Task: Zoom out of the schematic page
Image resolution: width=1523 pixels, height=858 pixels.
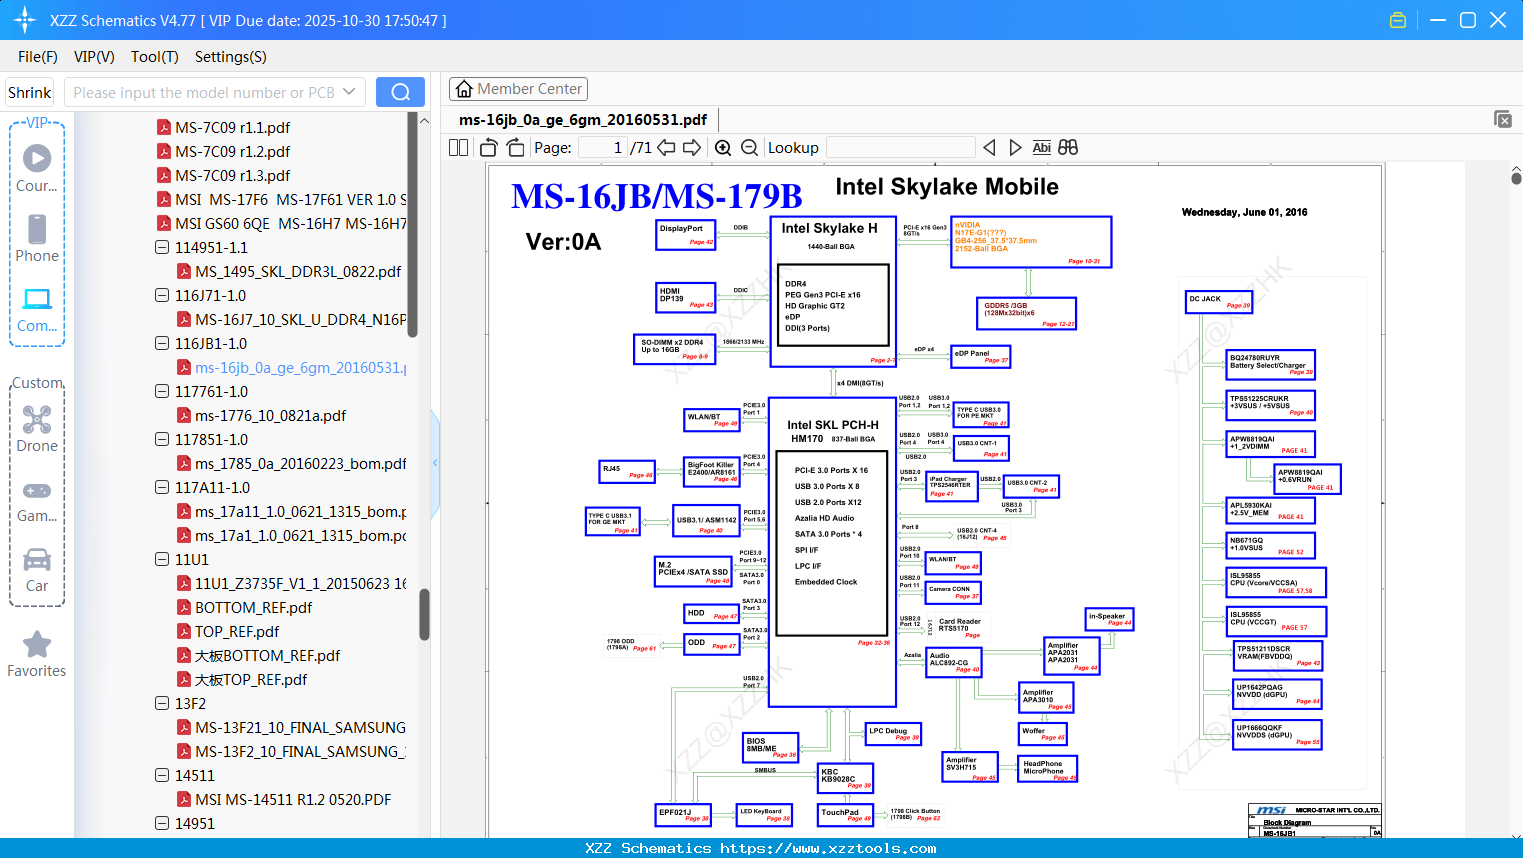Action: [748, 147]
